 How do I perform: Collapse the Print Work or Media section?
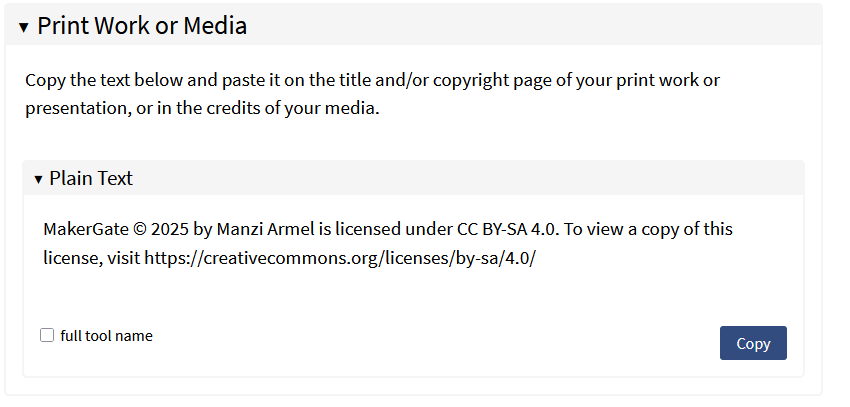[x=413, y=25]
